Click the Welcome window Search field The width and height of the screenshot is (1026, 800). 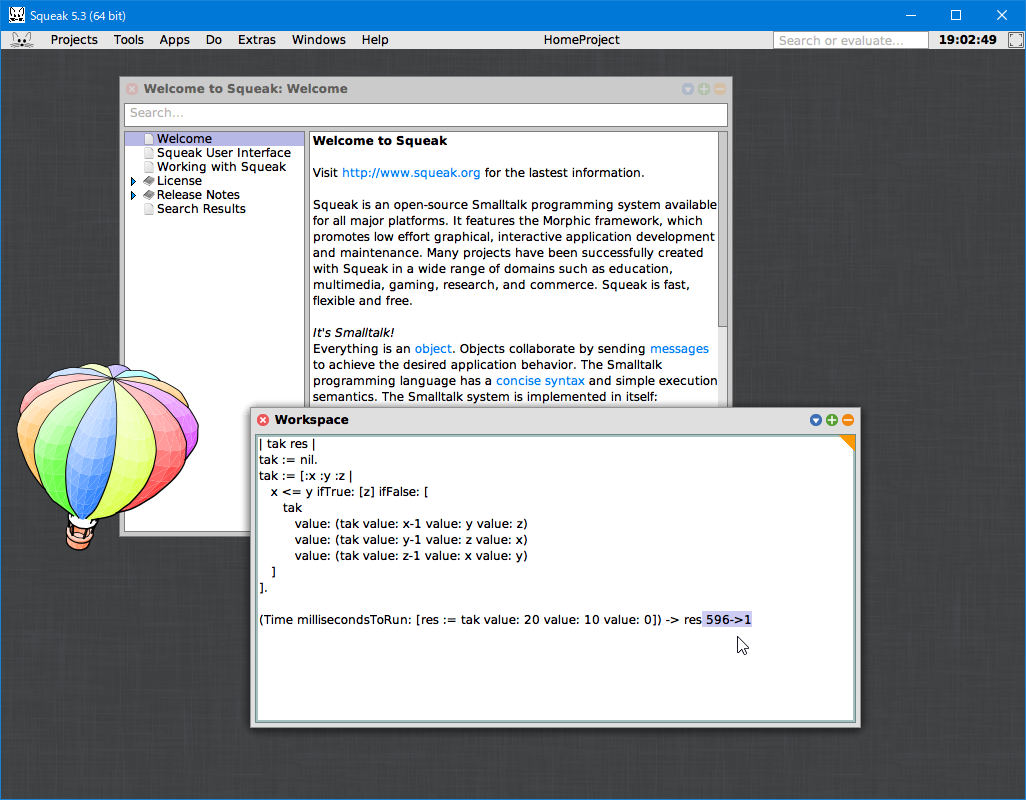[x=426, y=113]
